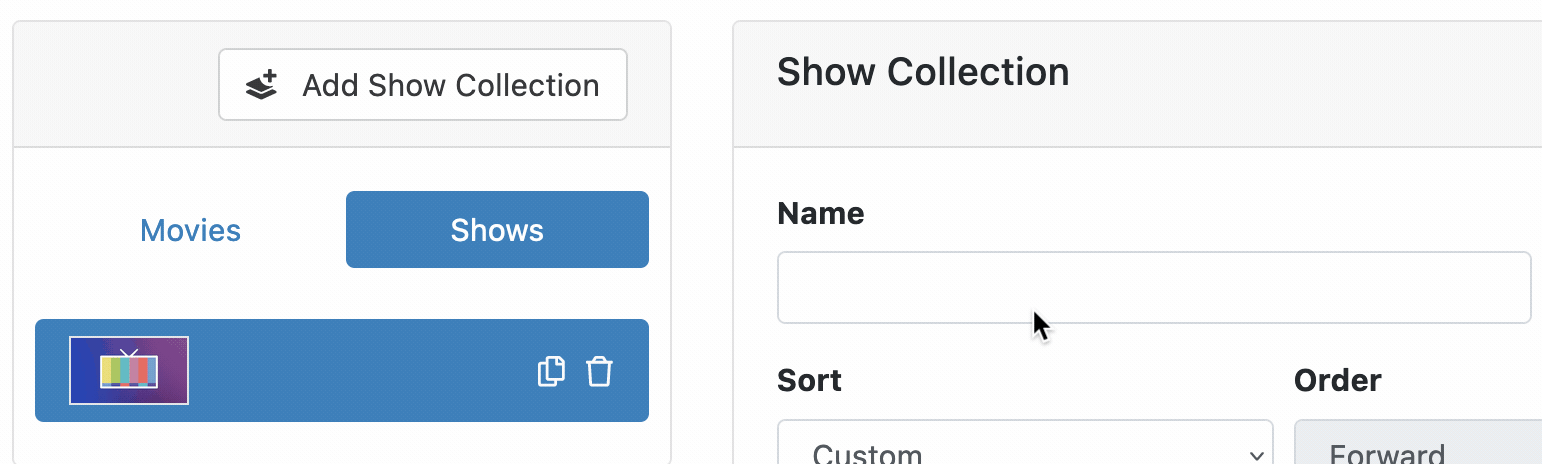
Task: Click the Order field label
Action: [x=1338, y=380]
